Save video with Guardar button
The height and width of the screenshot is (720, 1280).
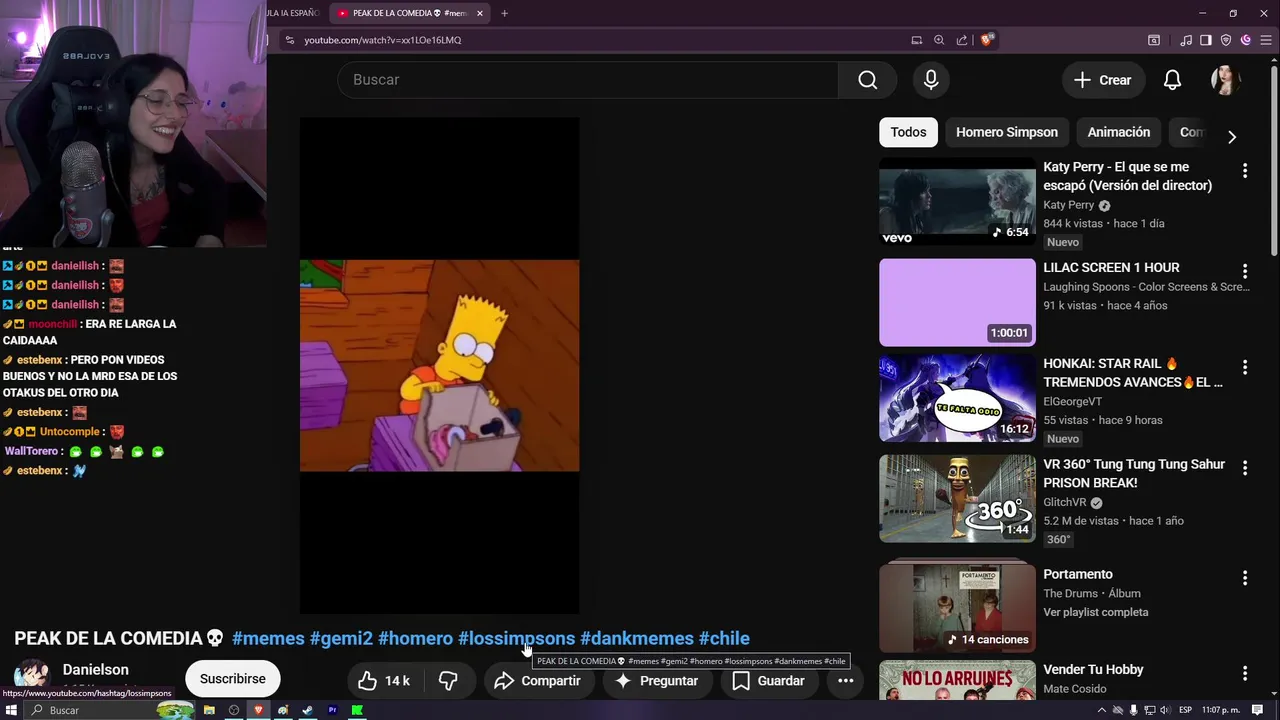click(x=768, y=681)
